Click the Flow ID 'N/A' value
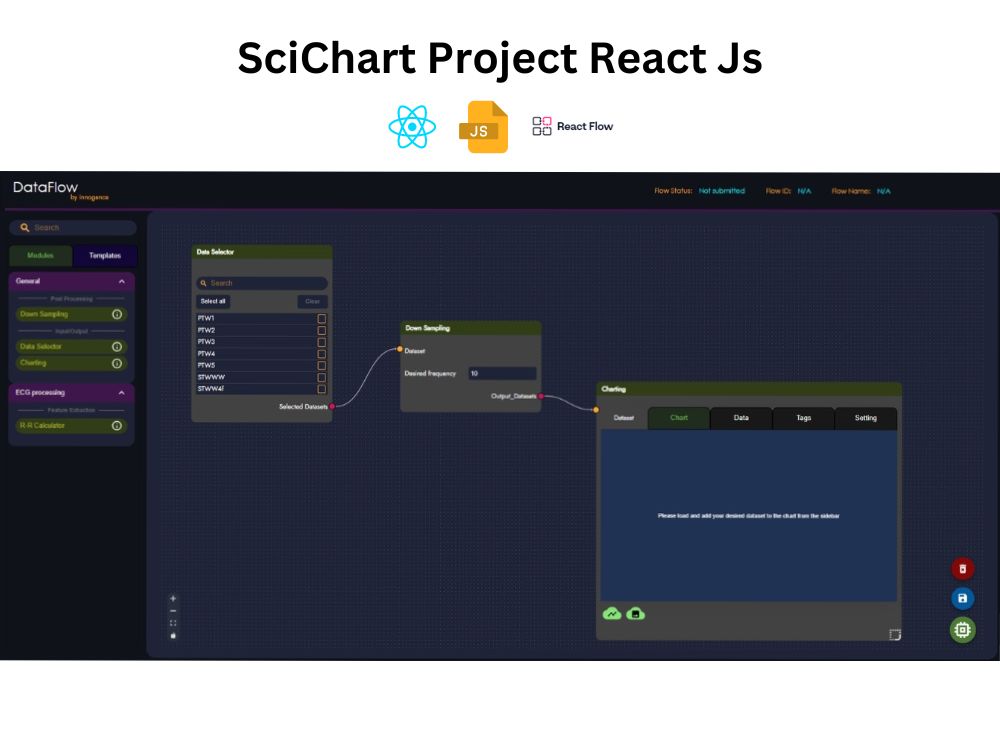 (804, 191)
